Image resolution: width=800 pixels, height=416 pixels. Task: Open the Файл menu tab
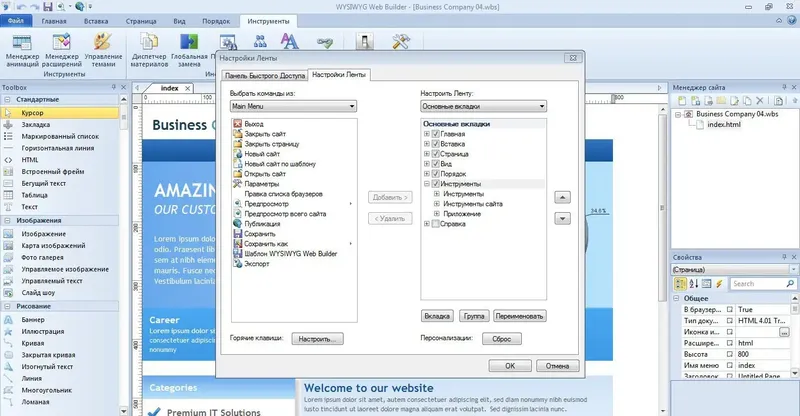pos(16,21)
